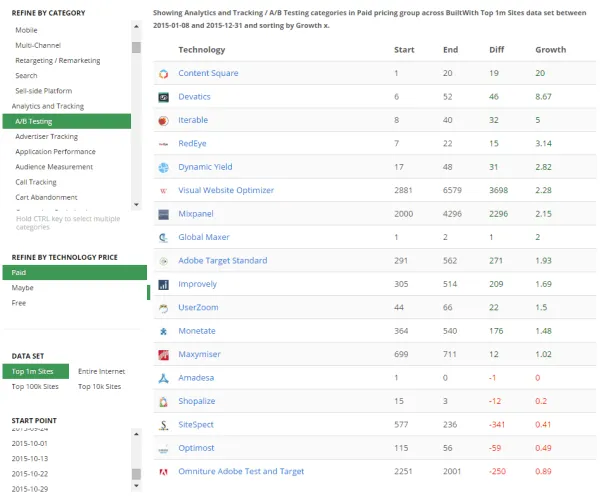Pick start point date 2015-10-13
This screenshot has height=503, width=600.
(29, 458)
